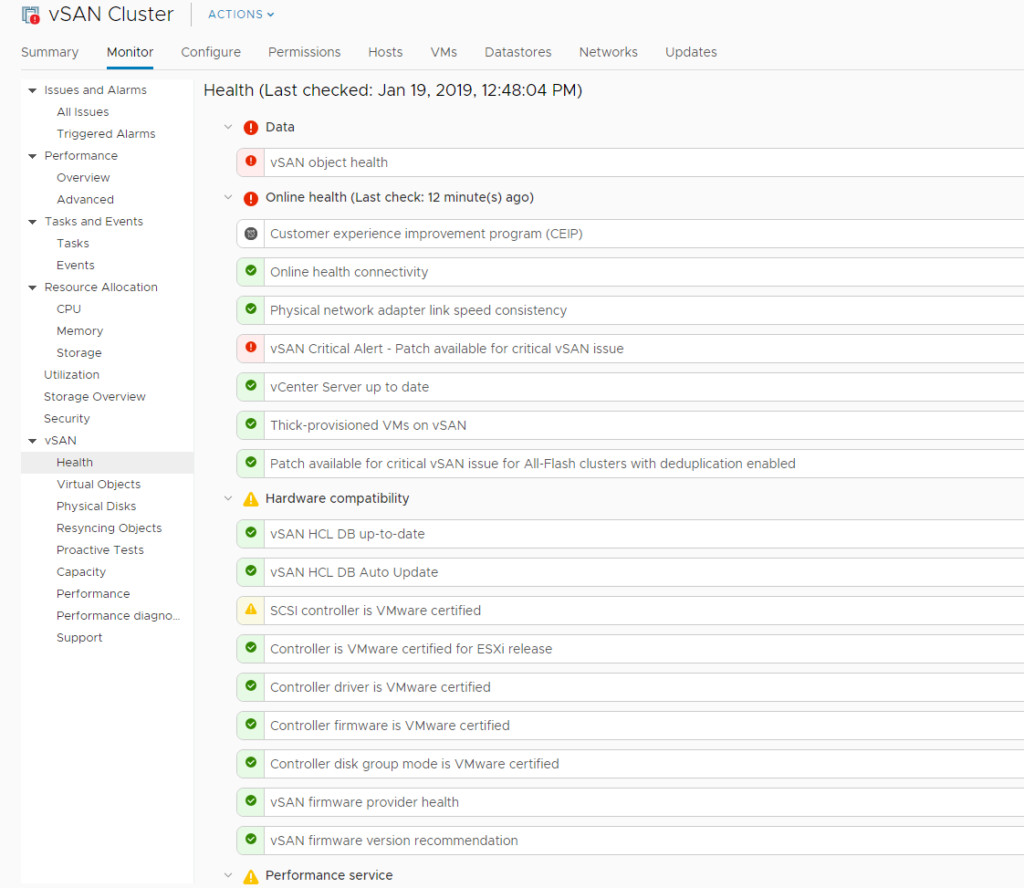Image resolution: width=1024 pixels, height=888 pixels.
Task: Click red icon of vSAN Critical Alert row
Action: [x=251, y=347]
